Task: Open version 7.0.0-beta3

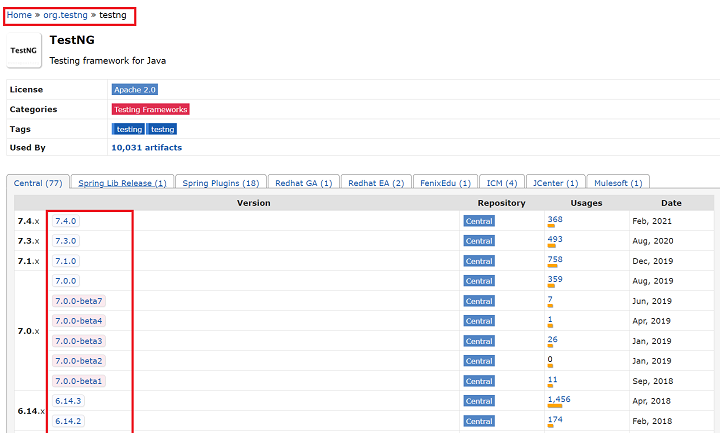Action: pos(79,341)
